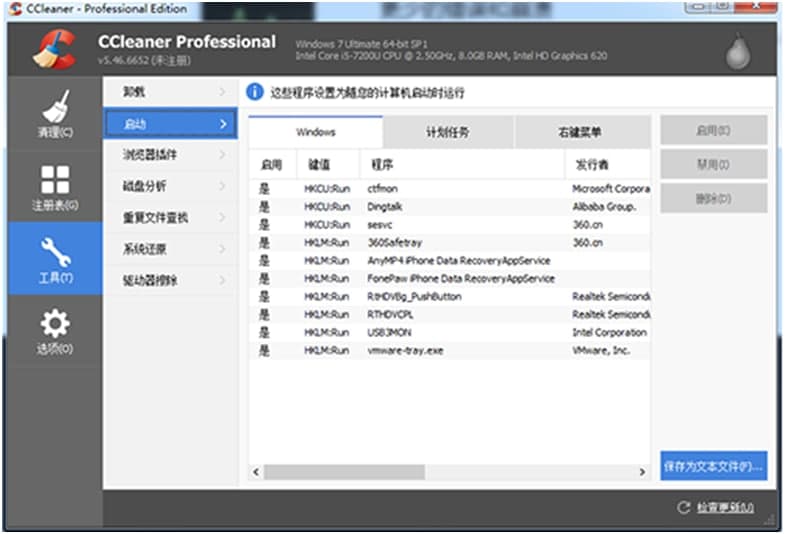
Task: Click the small CCleaner icon in title bar
Action: pyautogui.click(x=16, y=9)
